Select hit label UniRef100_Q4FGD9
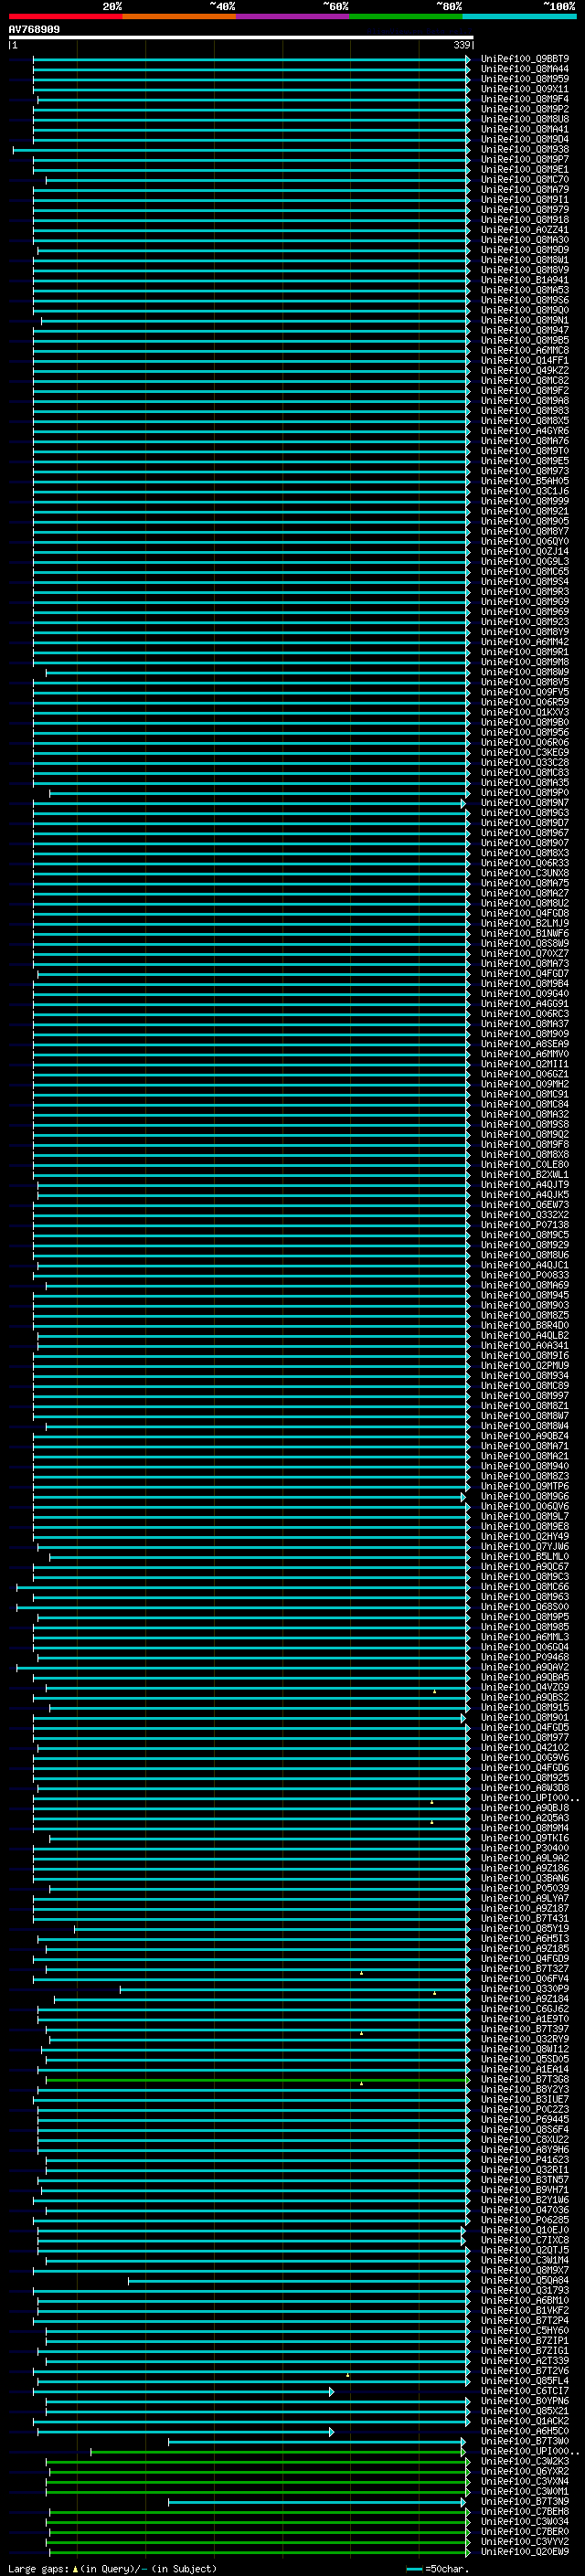585x2576 pixels. (524, 1960)
